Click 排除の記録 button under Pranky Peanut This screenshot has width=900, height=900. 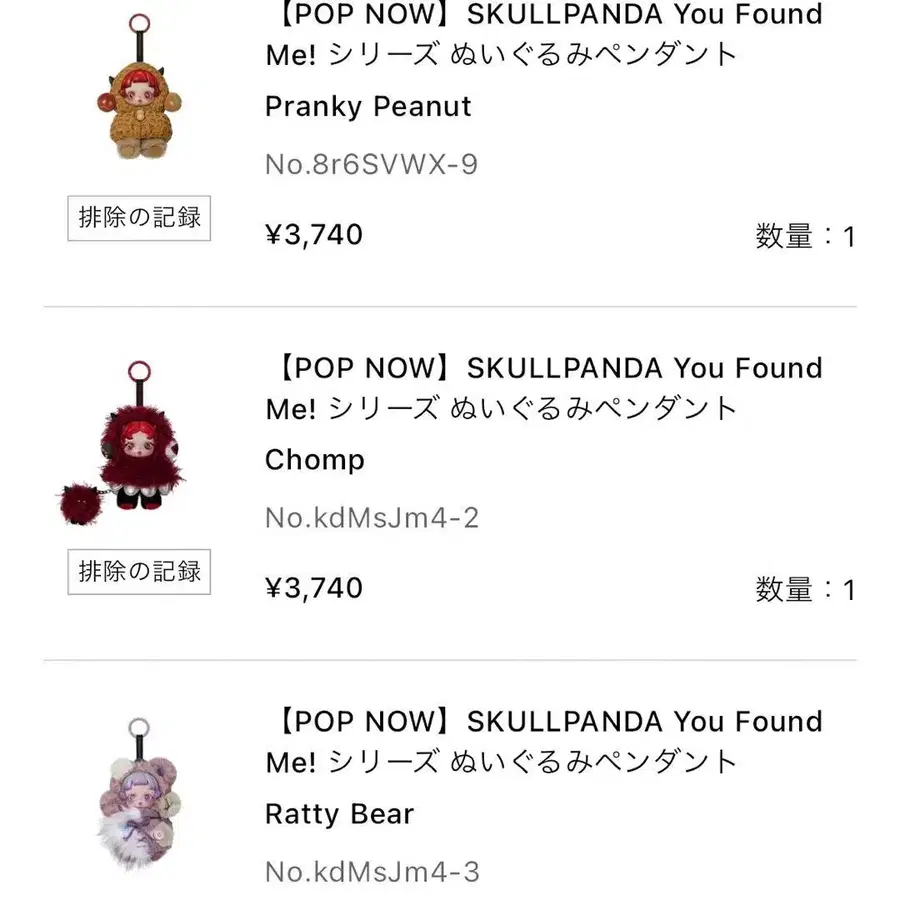pyautogui.click(x=140, y=218)
